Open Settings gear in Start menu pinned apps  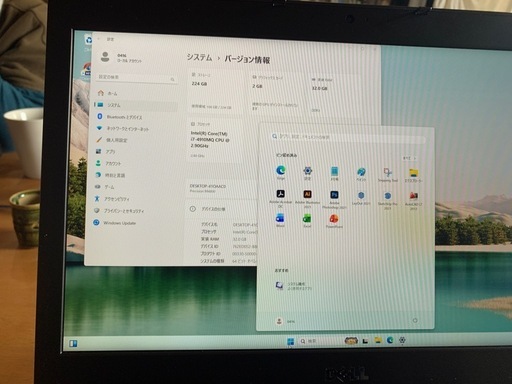[307, 173]
